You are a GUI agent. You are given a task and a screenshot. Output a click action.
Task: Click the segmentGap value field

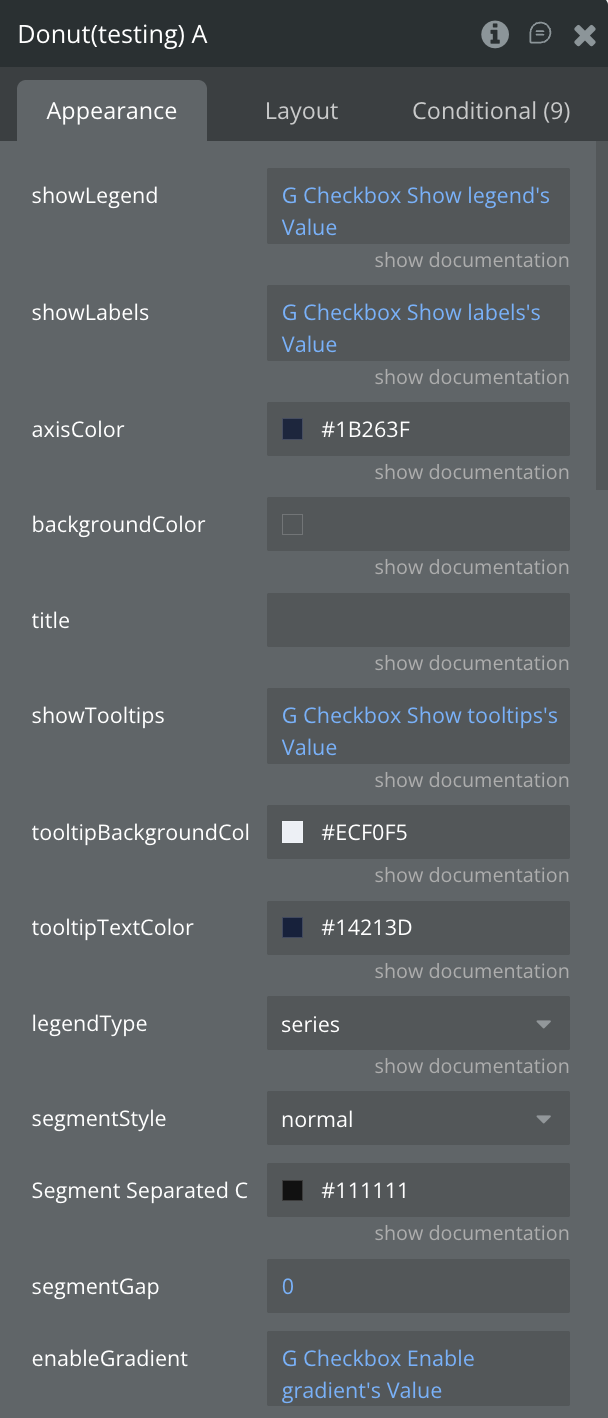pos(418,1286)
